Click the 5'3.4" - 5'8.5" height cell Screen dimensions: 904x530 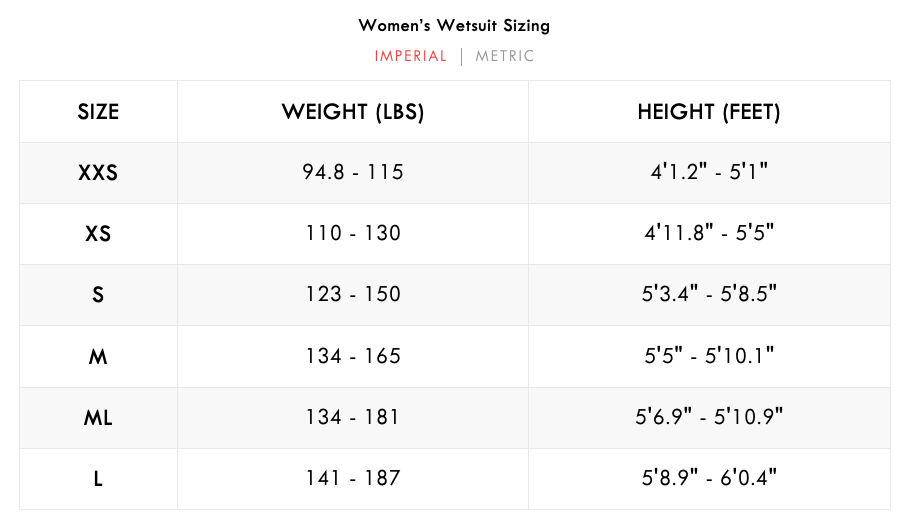tap(709, 295)
